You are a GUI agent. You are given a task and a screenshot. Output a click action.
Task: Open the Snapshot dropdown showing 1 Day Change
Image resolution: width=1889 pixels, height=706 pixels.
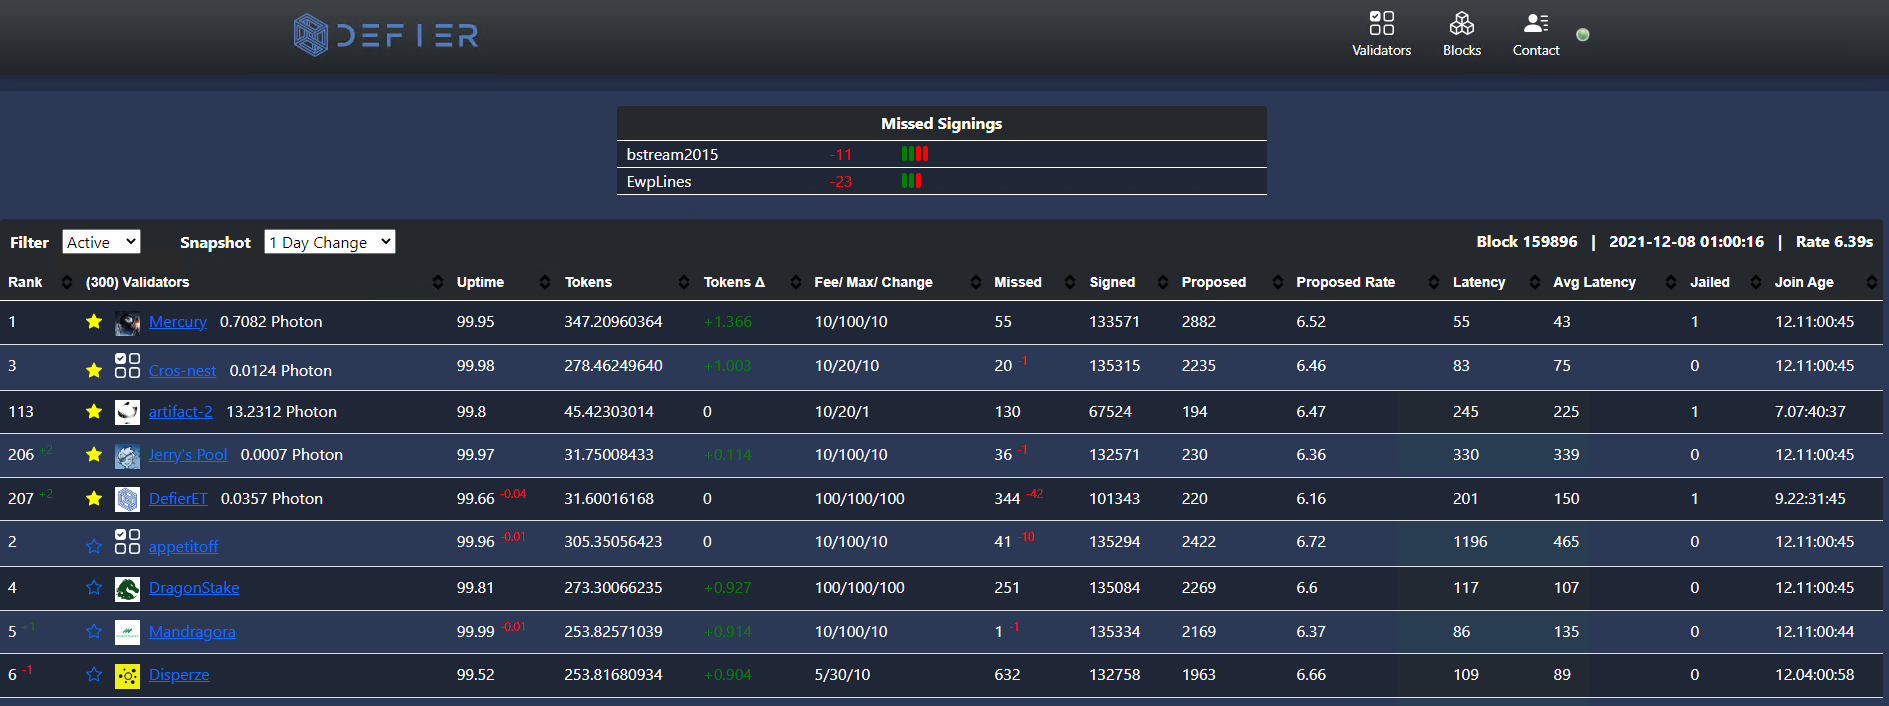330,242
